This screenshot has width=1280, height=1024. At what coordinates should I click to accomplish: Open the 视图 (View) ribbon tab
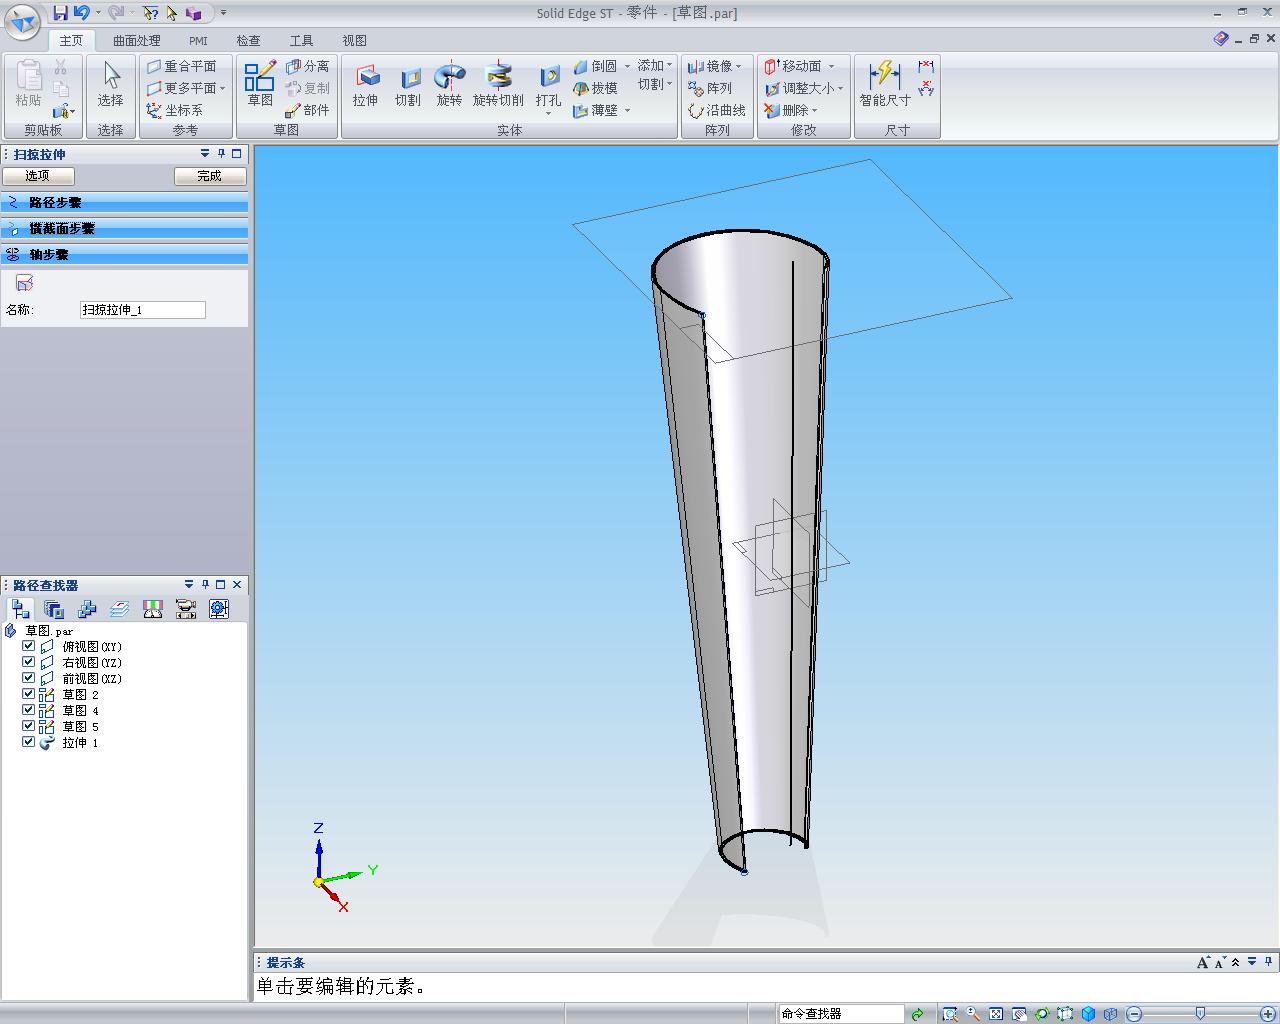point(354,40)
